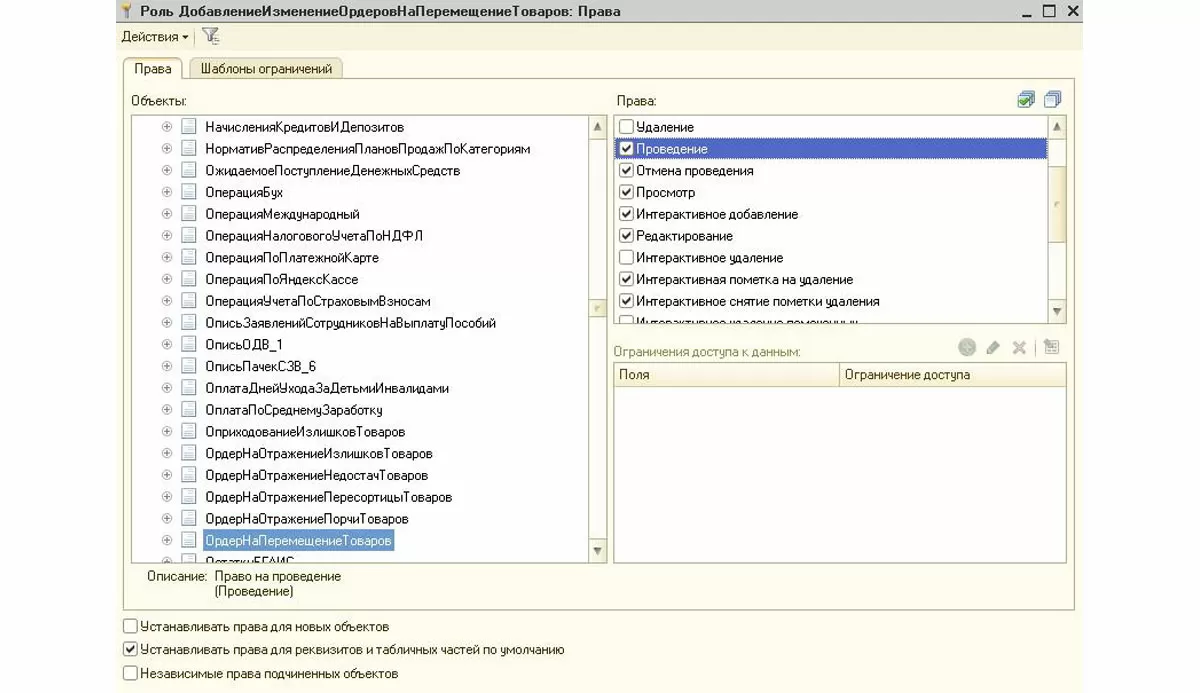
Task: Enable Интерактивное удаление right
Action: coord(627,258)
